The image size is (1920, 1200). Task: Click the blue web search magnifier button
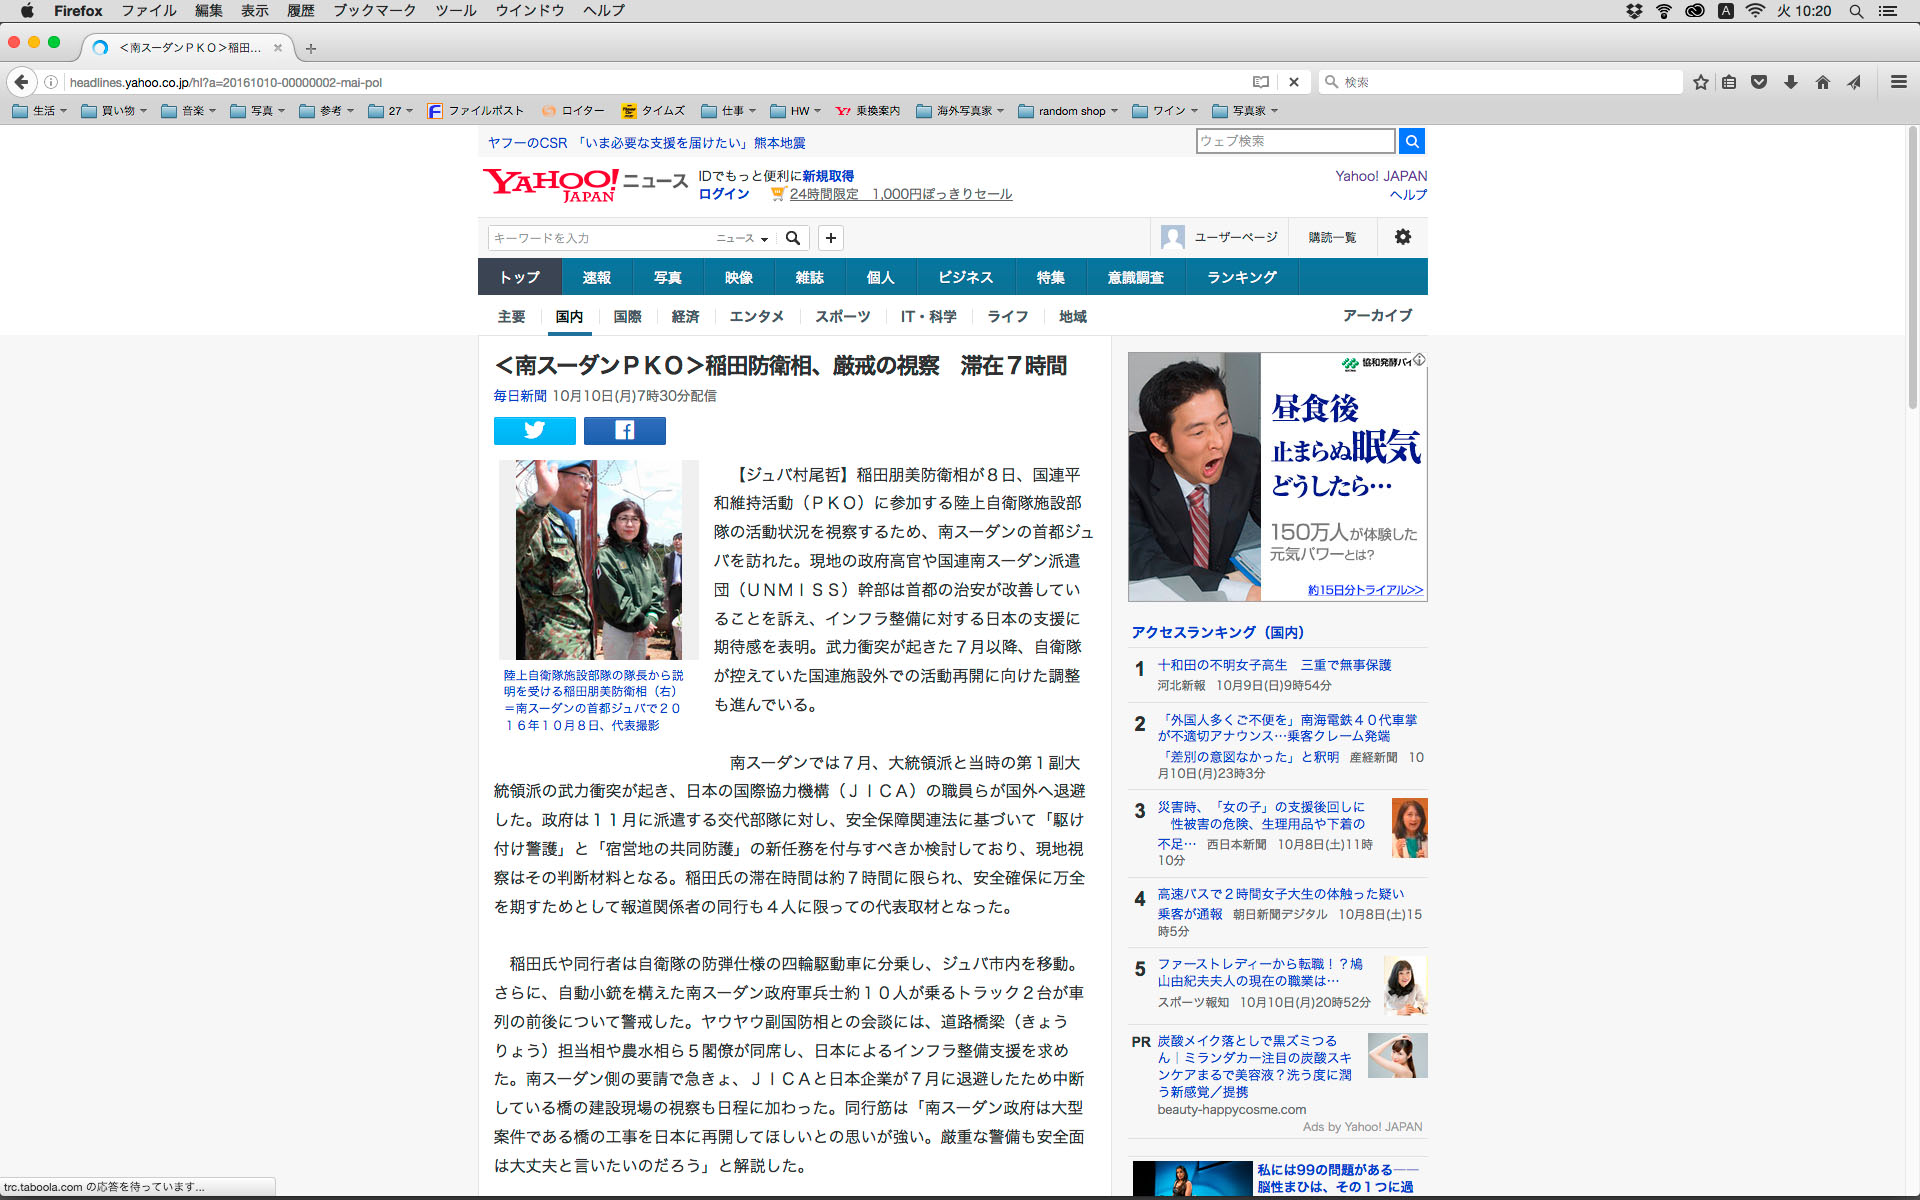pyautogui.click(x=1411, y=141)
